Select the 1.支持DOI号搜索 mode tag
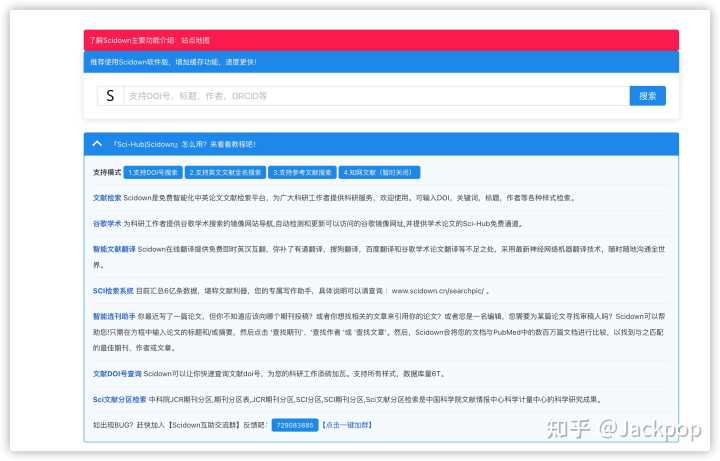The height and width of the screenshot is (461, 720). click(153, 172)
